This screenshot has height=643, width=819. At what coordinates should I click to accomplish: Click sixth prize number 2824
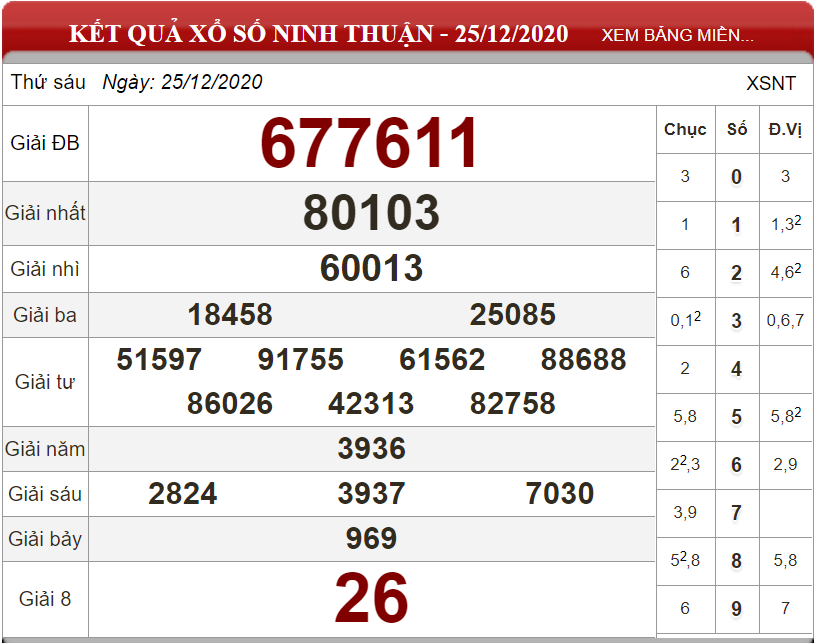183,493
